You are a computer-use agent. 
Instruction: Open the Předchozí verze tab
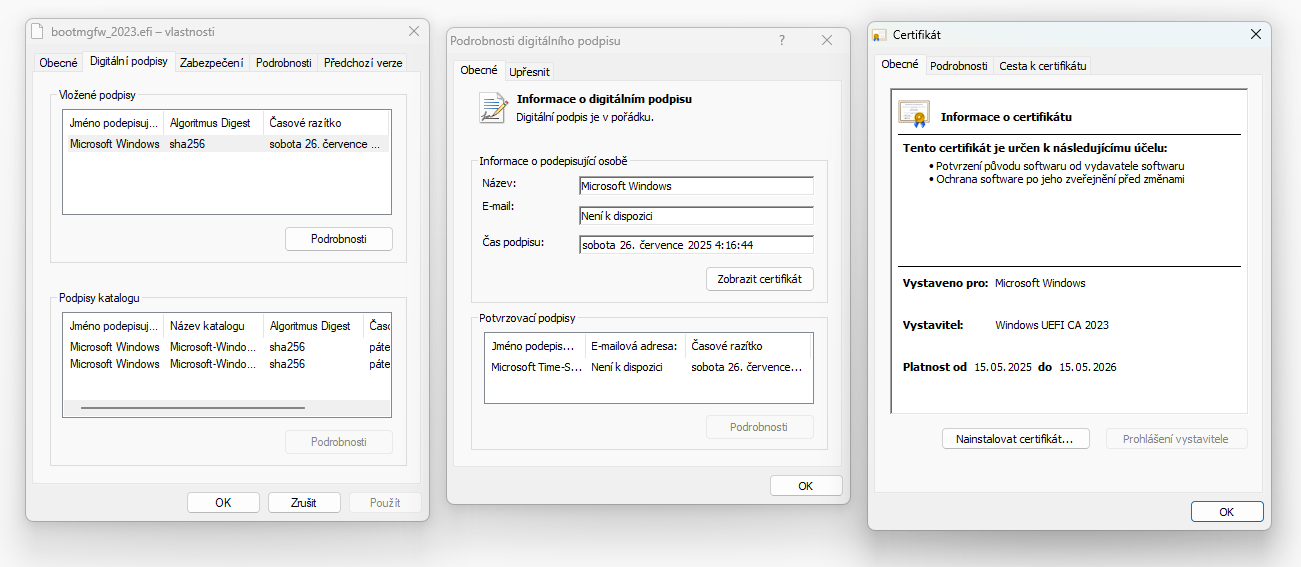click(x=363, y=62)
